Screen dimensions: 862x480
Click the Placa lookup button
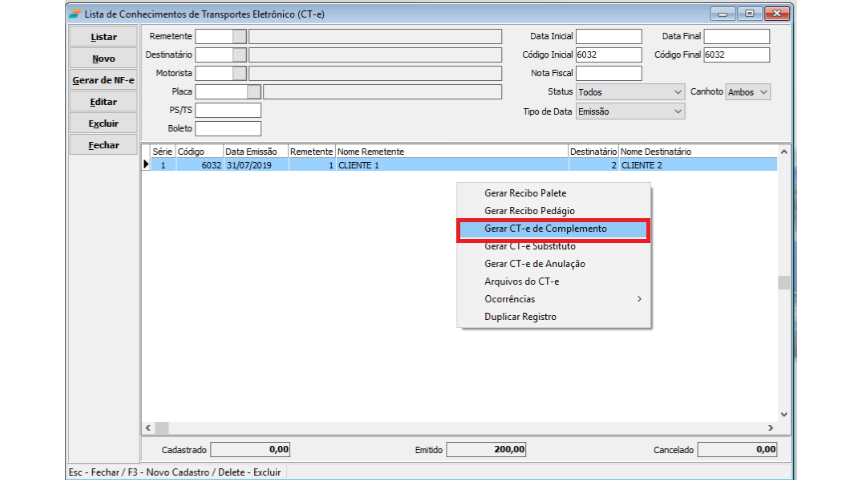(x=254, y=92)
